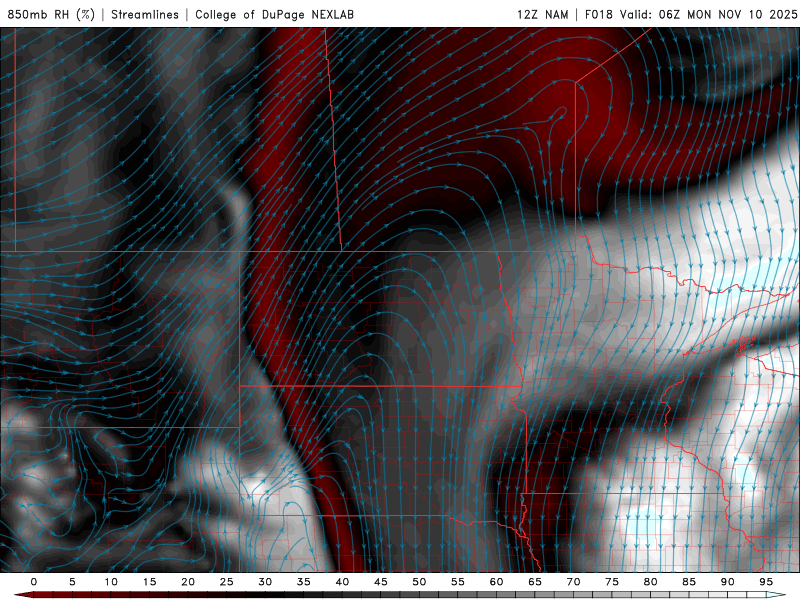The height and width of the screenshot is (600, 800).
Task: Click the '850mb RH (%)' title text
Action: 51,14
